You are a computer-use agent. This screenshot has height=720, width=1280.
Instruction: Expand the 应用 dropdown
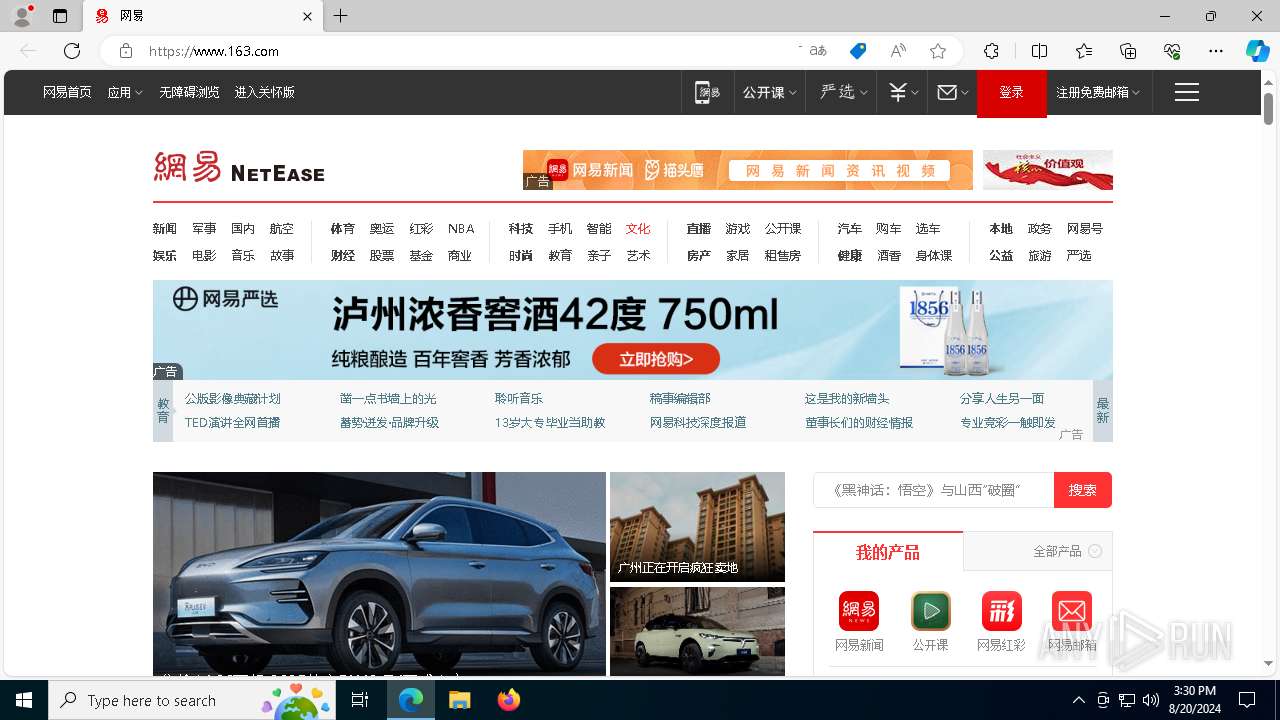pyautogui.click(x=125, y=92)
